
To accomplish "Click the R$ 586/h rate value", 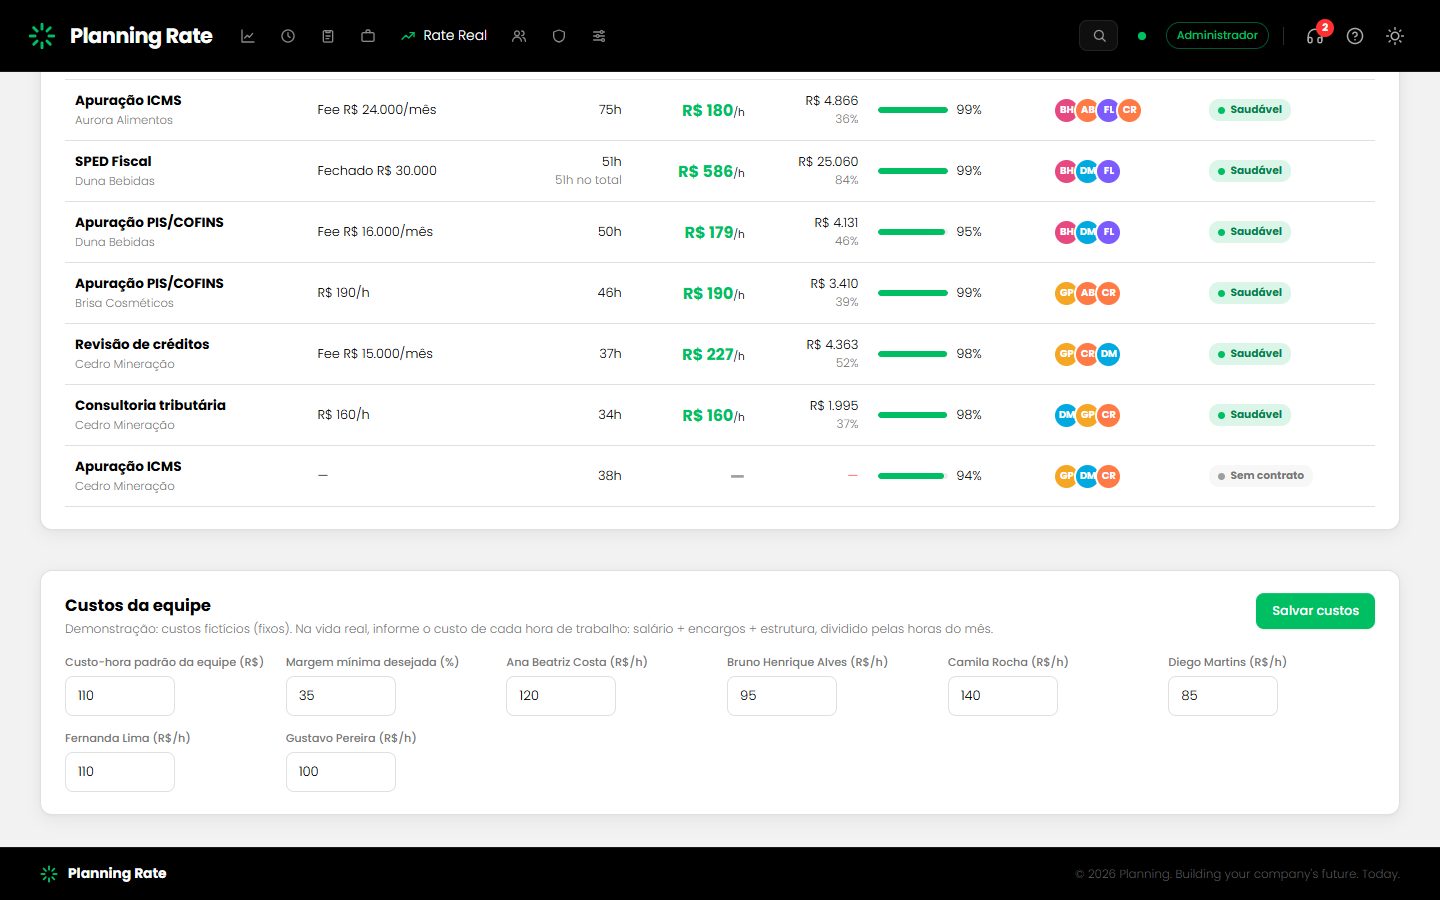I will click(711, 172).
